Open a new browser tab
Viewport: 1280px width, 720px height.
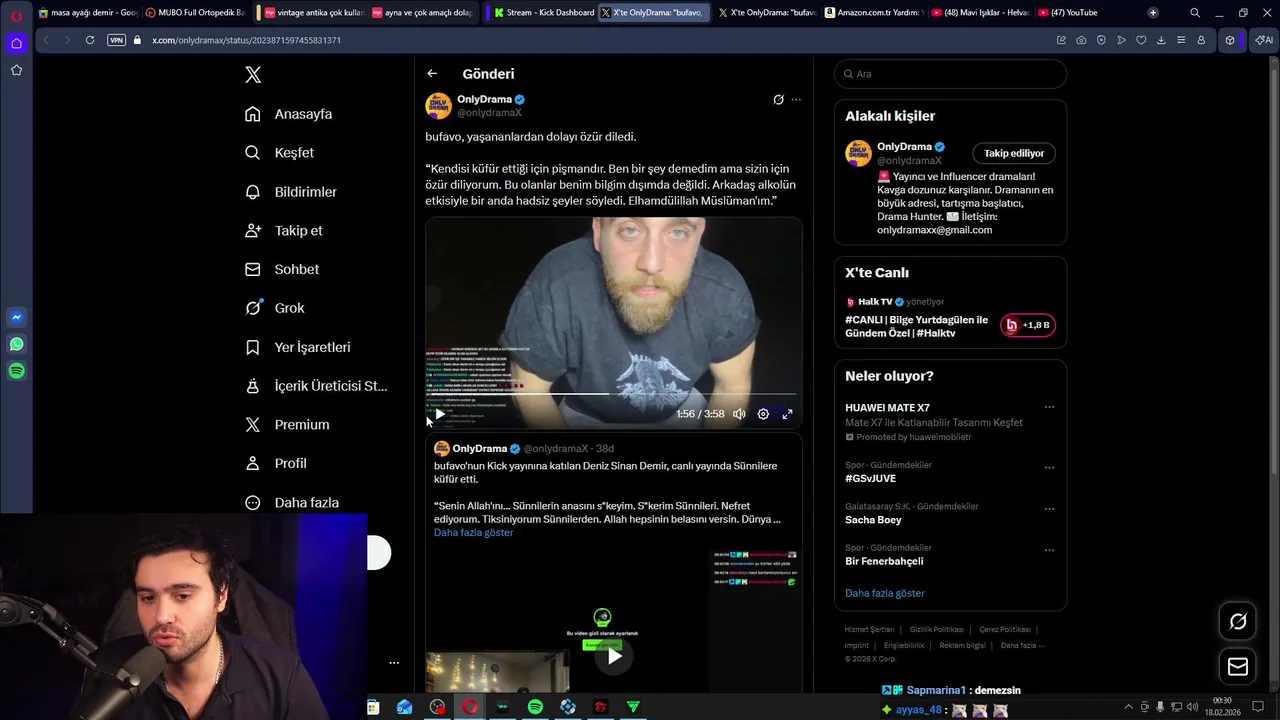click(x=1153, y=13)
